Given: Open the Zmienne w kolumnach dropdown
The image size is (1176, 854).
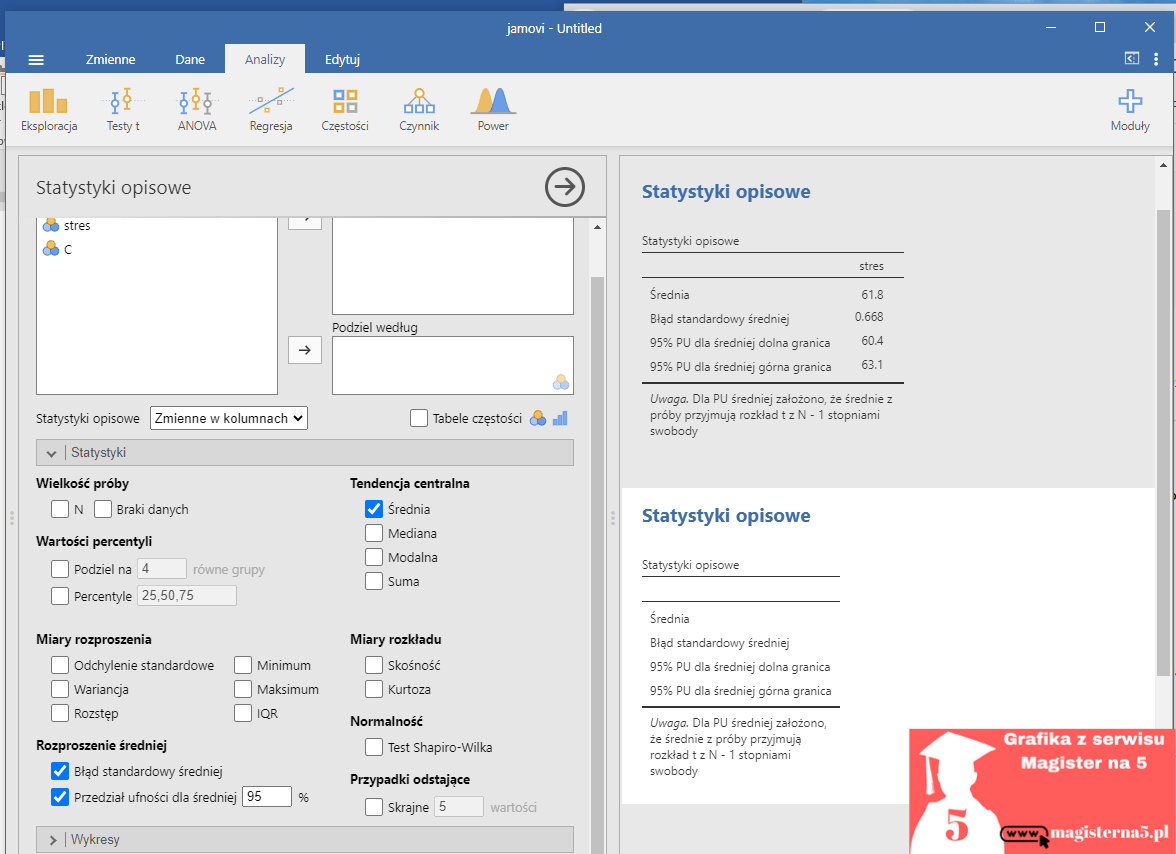Looking at the screenshot, I should (229, 418).
